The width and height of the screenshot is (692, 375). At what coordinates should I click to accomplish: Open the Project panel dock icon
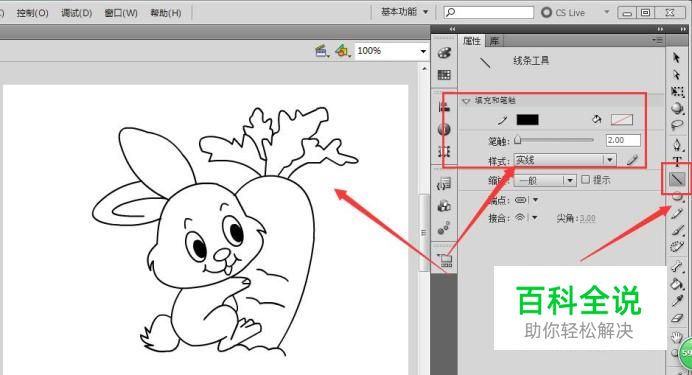(444, 260)
